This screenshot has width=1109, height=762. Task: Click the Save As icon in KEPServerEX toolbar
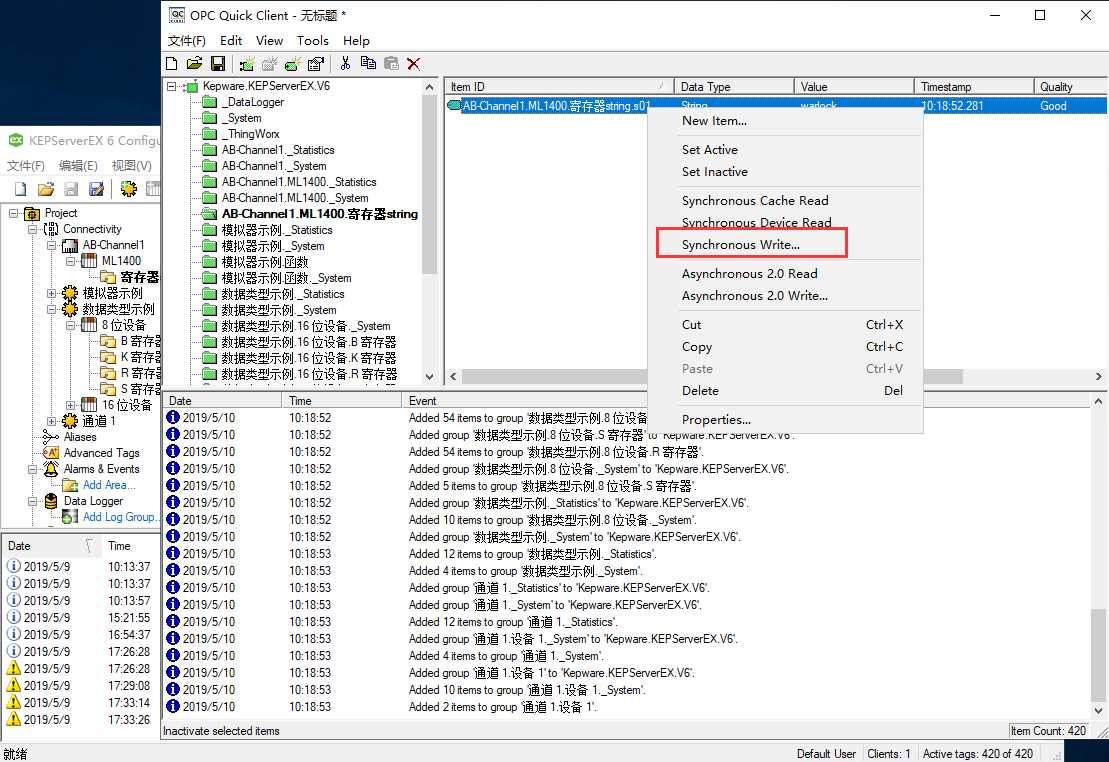[96, 189]
